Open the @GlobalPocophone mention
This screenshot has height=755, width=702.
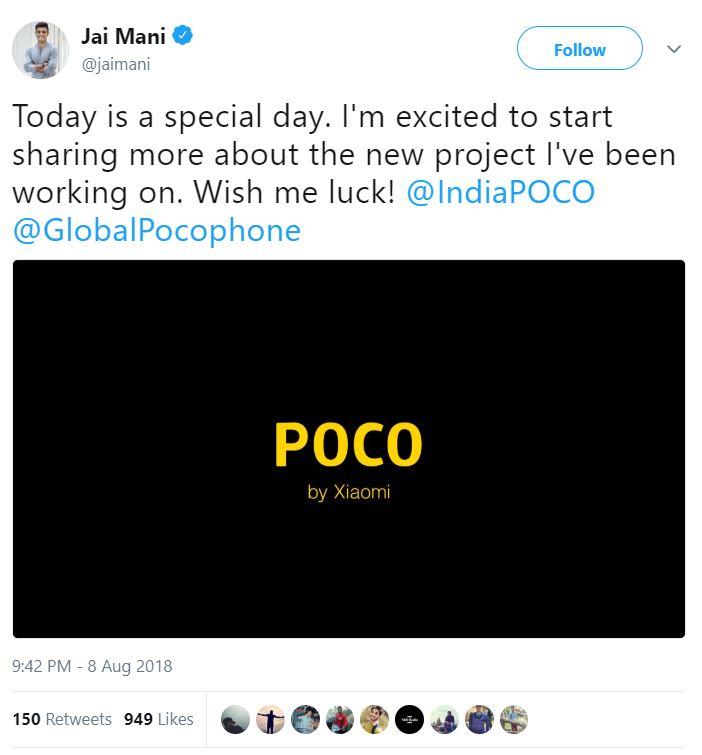(x=157, y=230)
